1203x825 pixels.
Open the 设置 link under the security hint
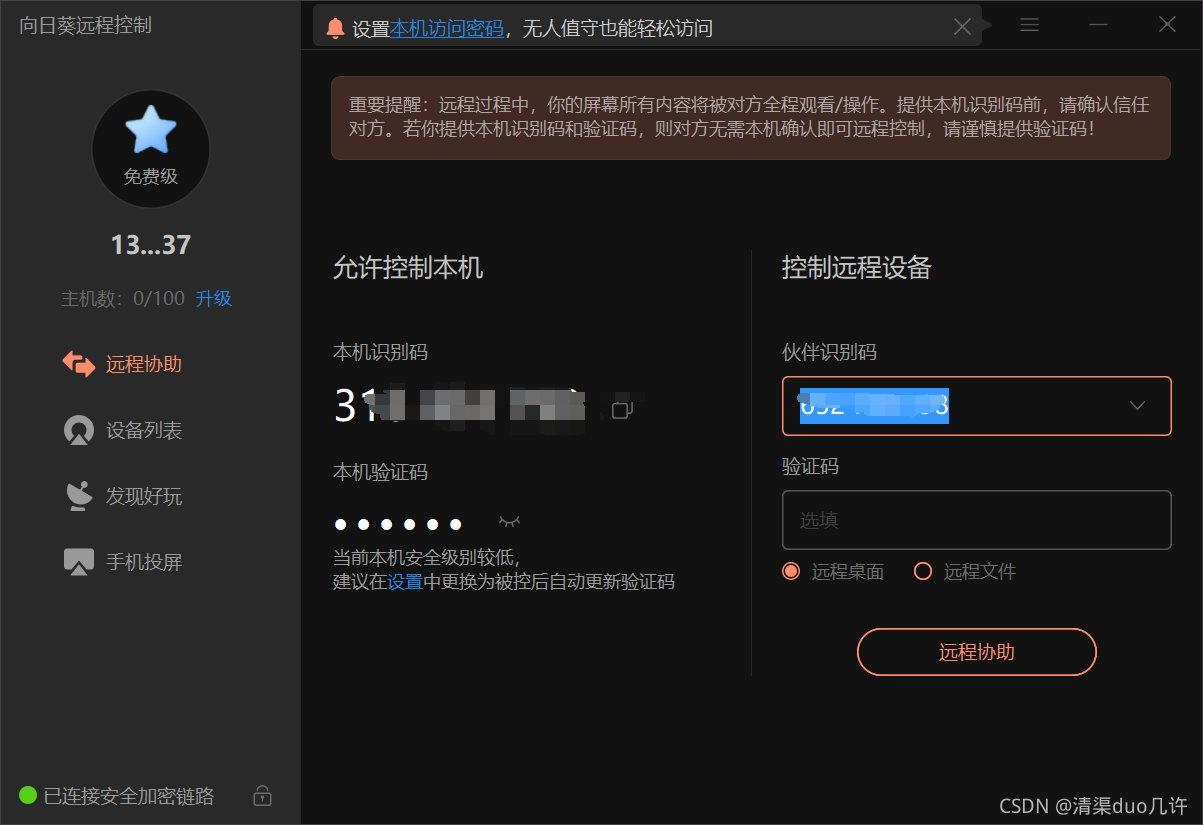point(405,582)
